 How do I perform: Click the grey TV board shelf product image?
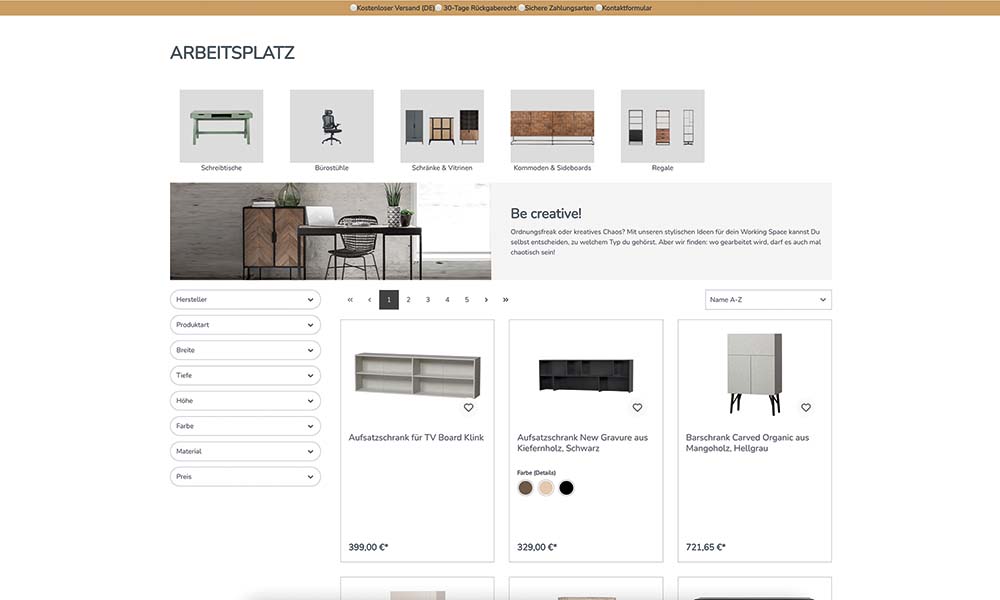418,375
